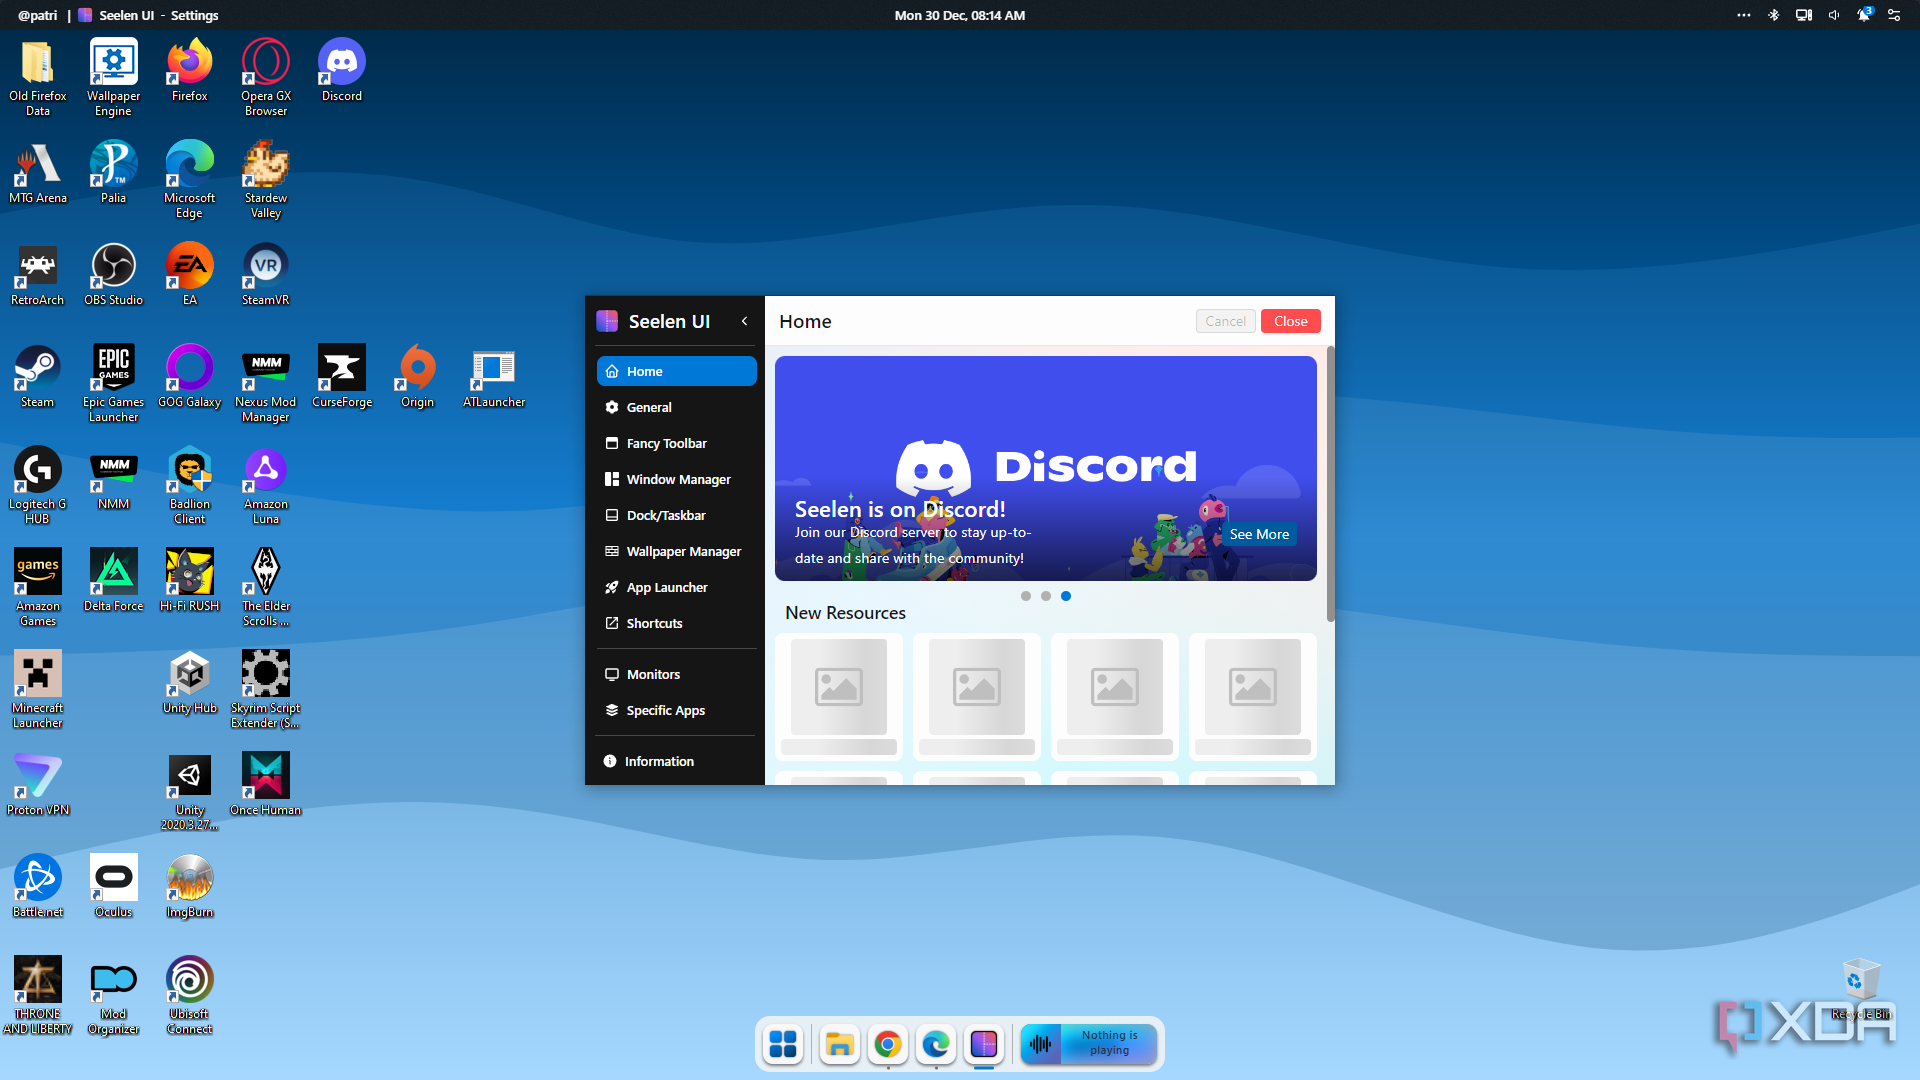This screenshot has width=1920, height=1080.
Task: Expand the Monitors settings section
Action: click(x=654, y=674)
